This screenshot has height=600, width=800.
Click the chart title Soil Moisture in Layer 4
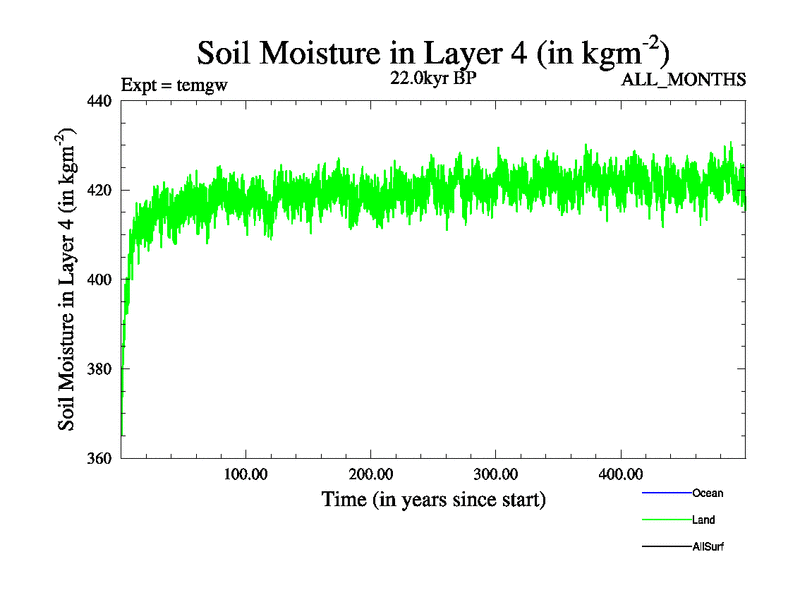(x=432, y=53)
